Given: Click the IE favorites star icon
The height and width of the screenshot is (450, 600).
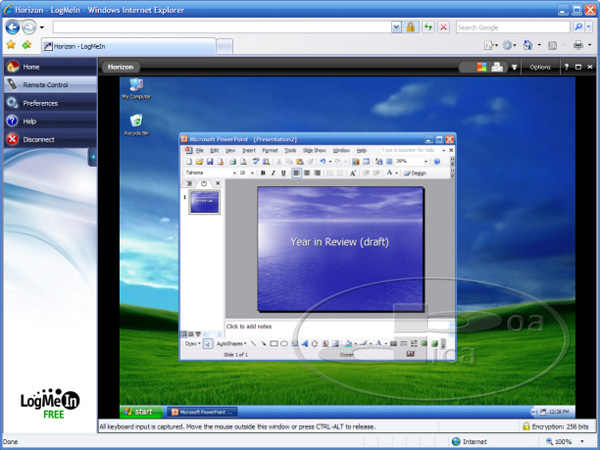Looking at the screenshot, I should pyautogui.click(x=11, y=45).
